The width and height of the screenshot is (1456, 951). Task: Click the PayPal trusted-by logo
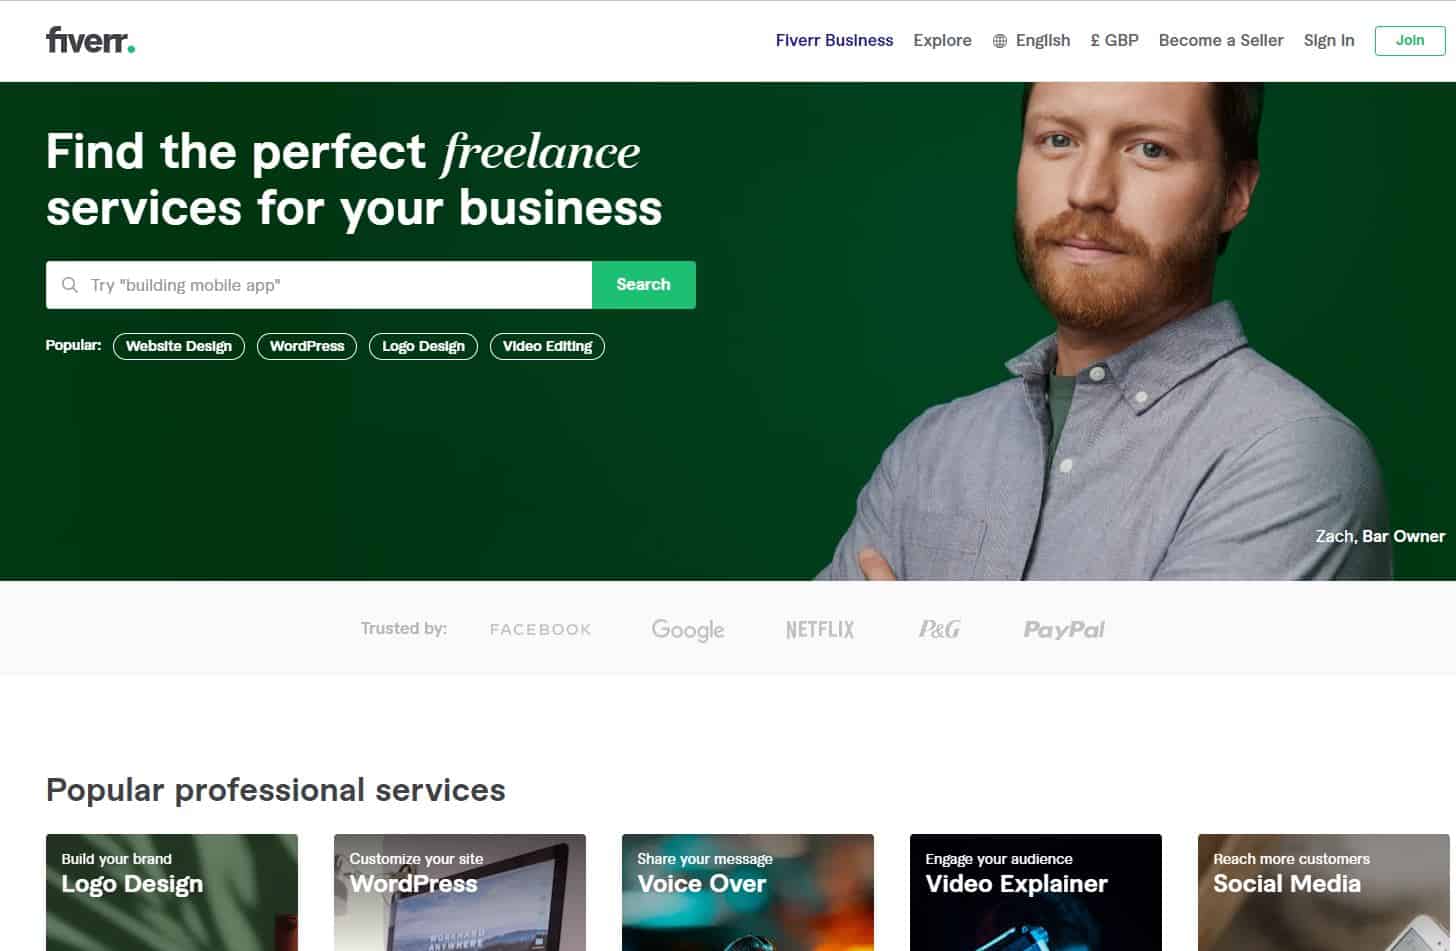tap(1064, 629)
